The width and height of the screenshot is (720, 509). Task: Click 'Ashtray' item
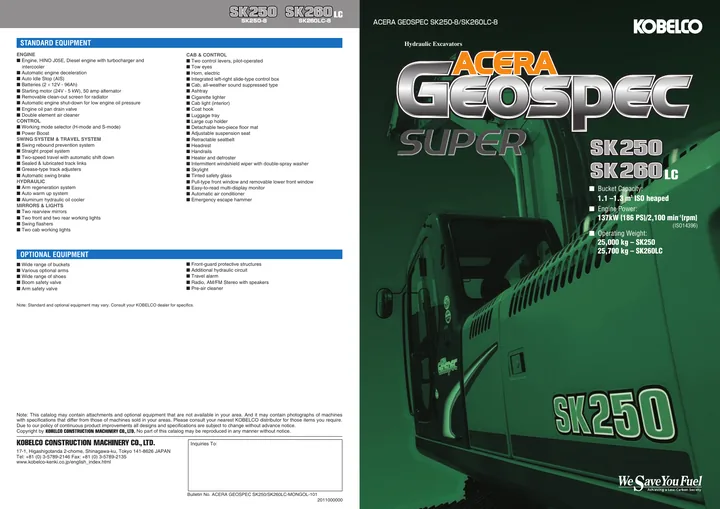click(199, 91)
